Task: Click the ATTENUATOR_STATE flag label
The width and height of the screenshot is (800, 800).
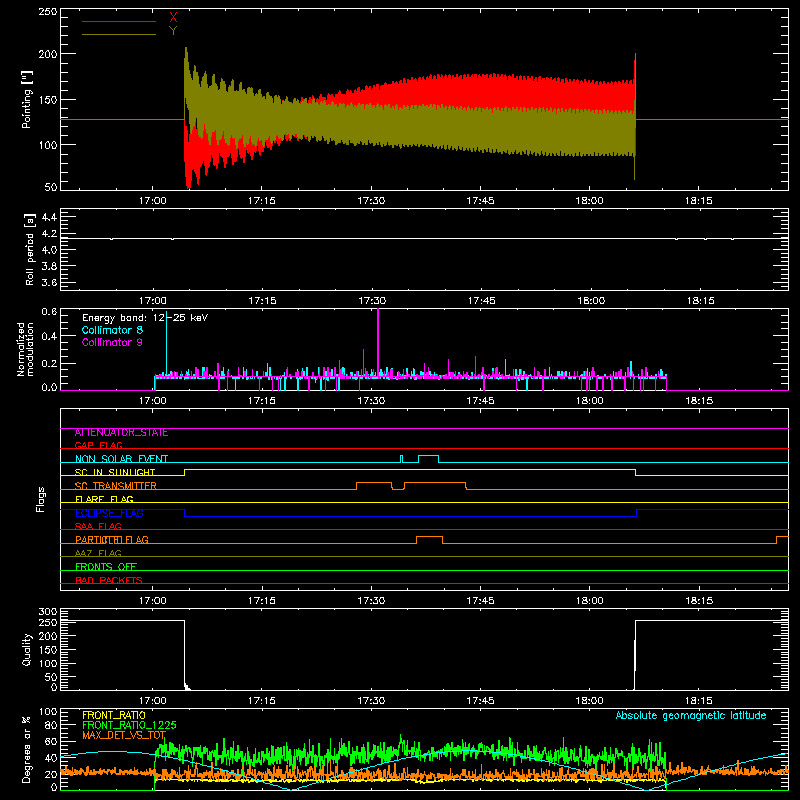Action: coord(121,433)
